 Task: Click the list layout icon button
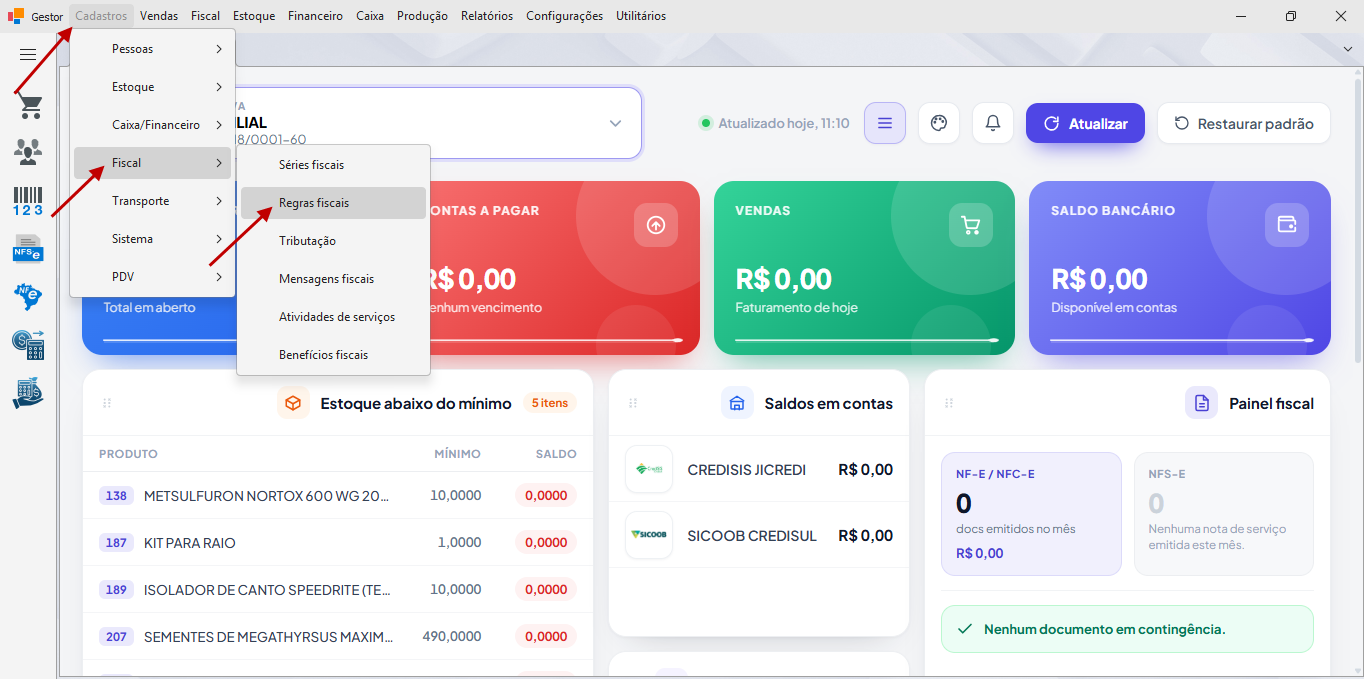pos(885,123)
